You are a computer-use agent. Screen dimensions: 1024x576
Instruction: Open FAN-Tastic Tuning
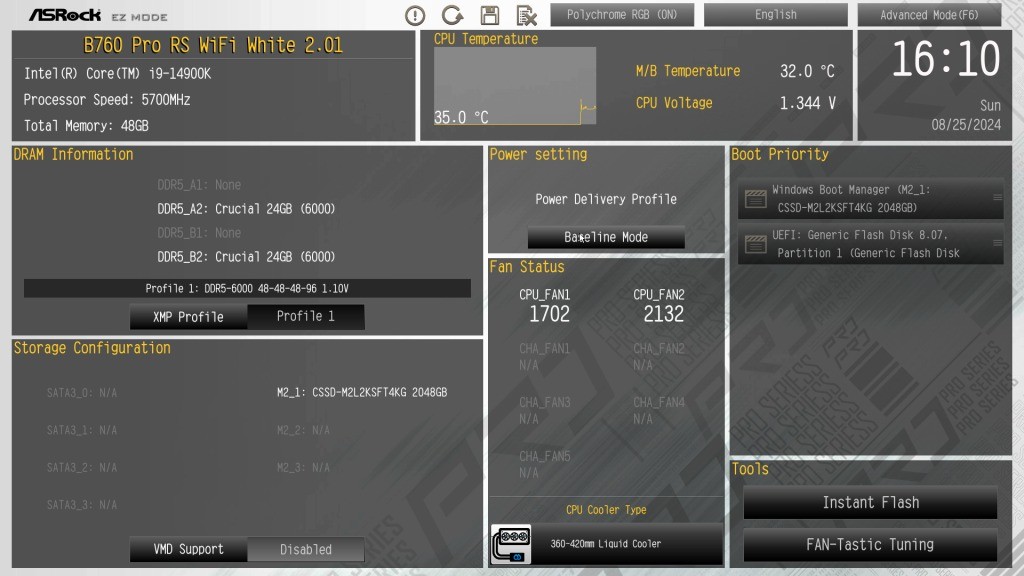coord(870,544)
